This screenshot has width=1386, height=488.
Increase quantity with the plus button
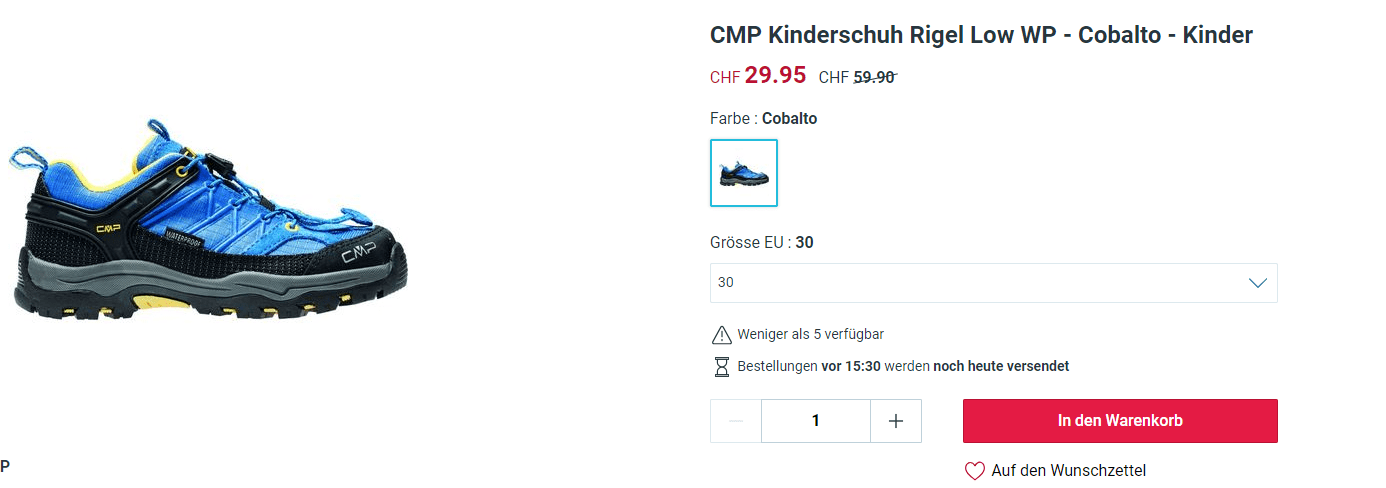pos(896,421)
